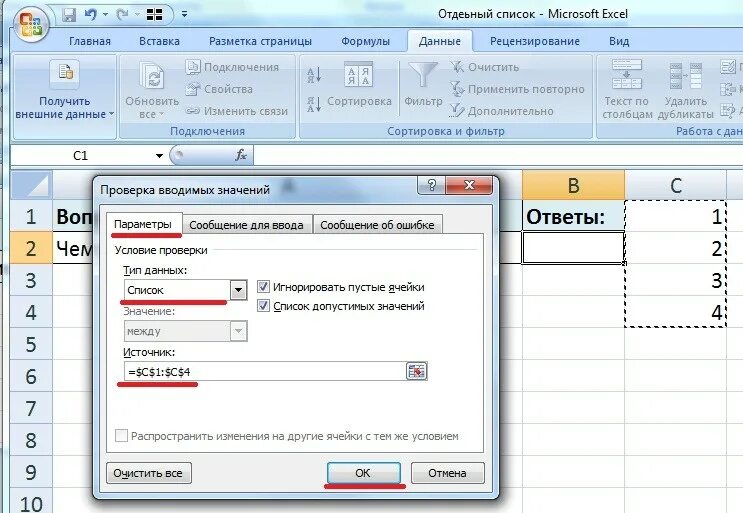Click the Подключения connections item
The width and height of the screenshot is (743, 513).
click(x=232, y=67)
